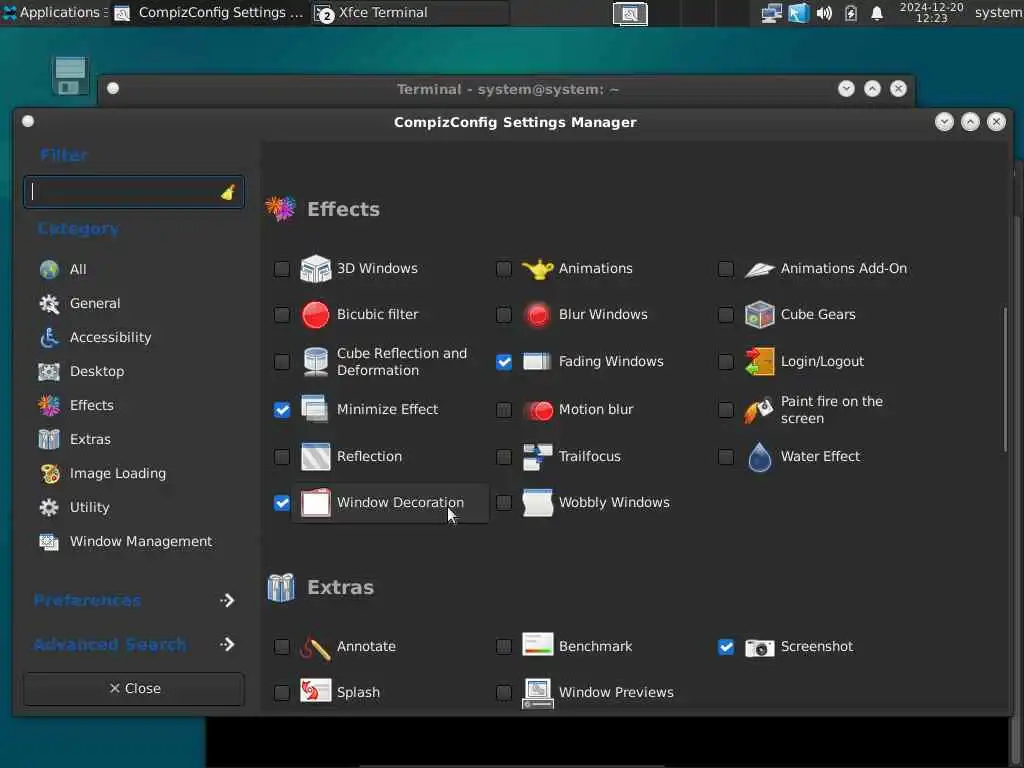Enable the 3D Windows checkbox

tap(281, 268)
